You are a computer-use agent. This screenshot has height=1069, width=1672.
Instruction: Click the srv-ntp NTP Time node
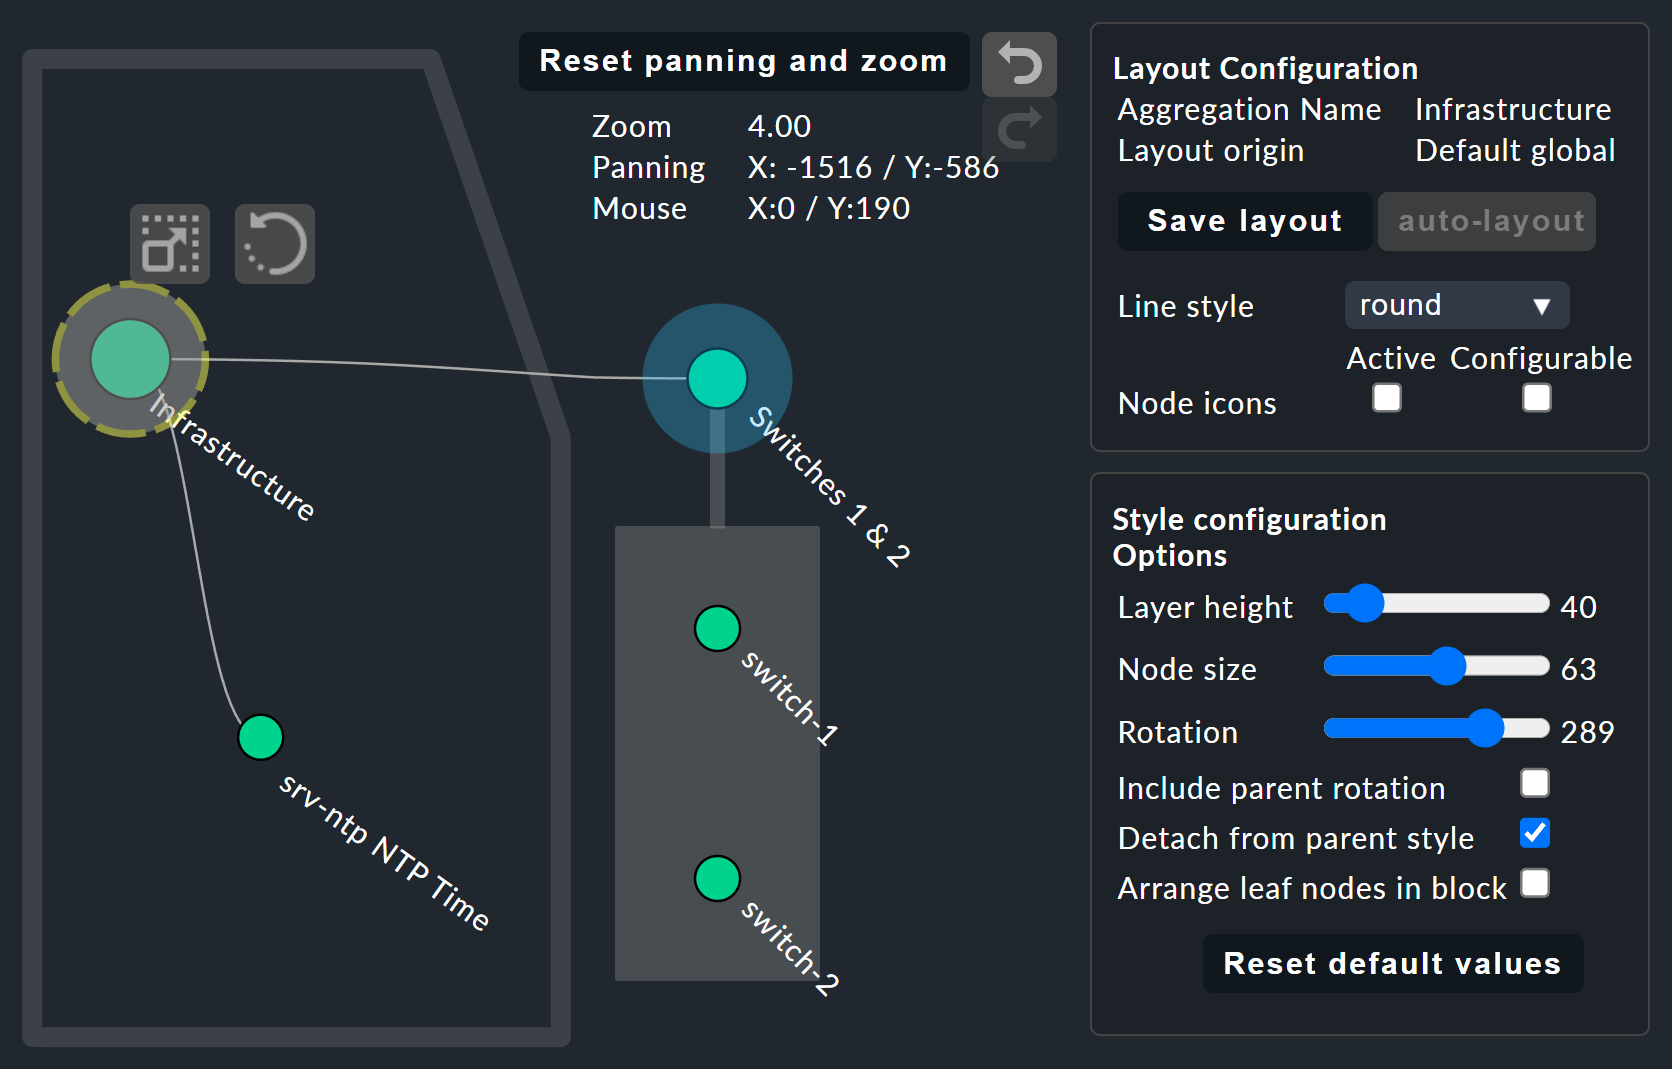click(260, 737)
